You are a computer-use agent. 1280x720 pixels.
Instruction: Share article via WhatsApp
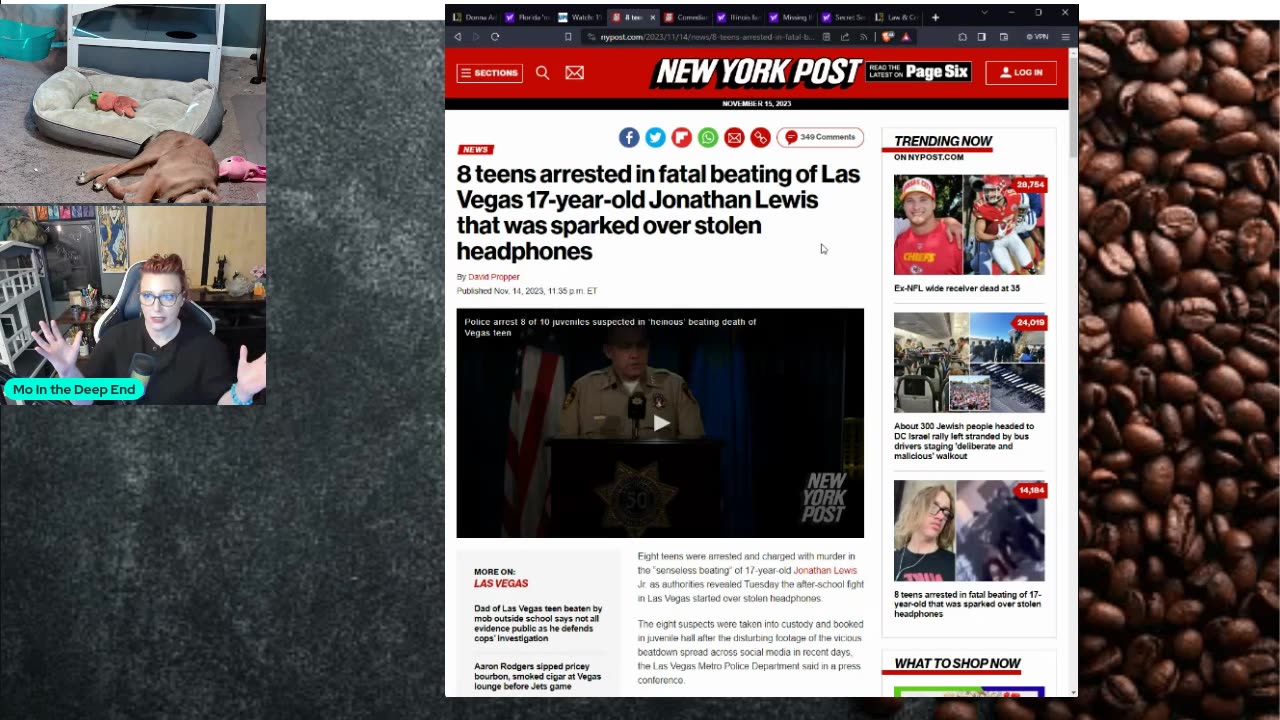pos(708,137)
